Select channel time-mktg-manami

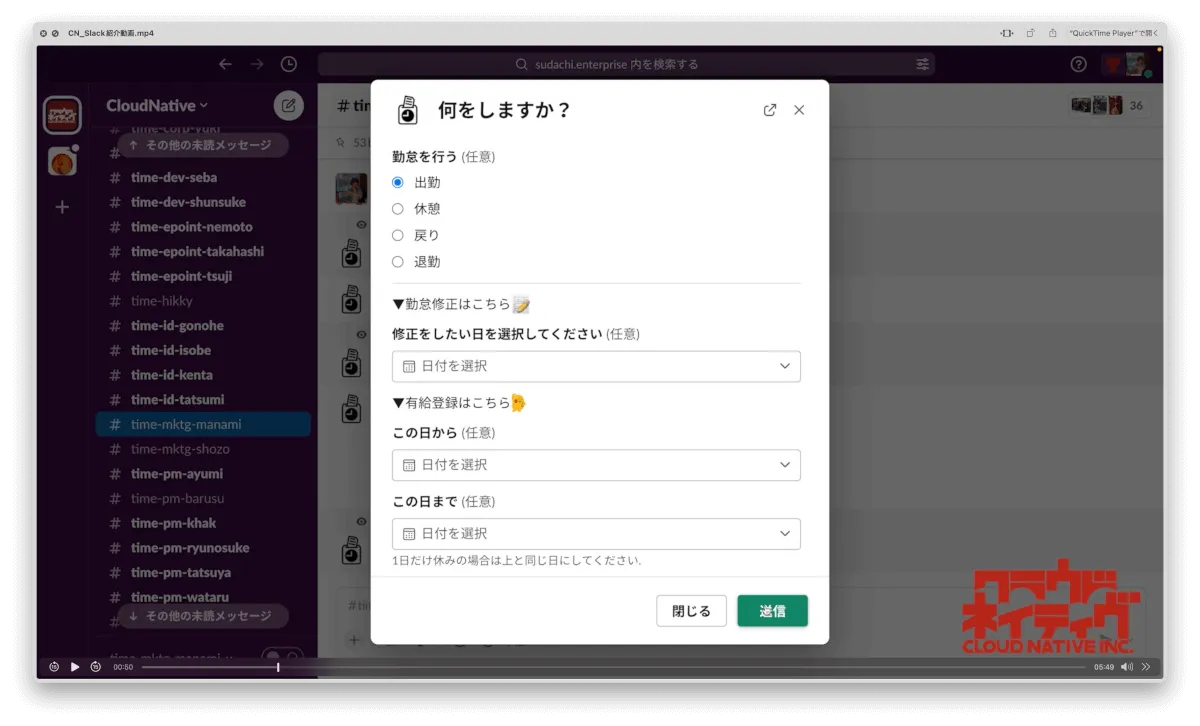[203, 424]
